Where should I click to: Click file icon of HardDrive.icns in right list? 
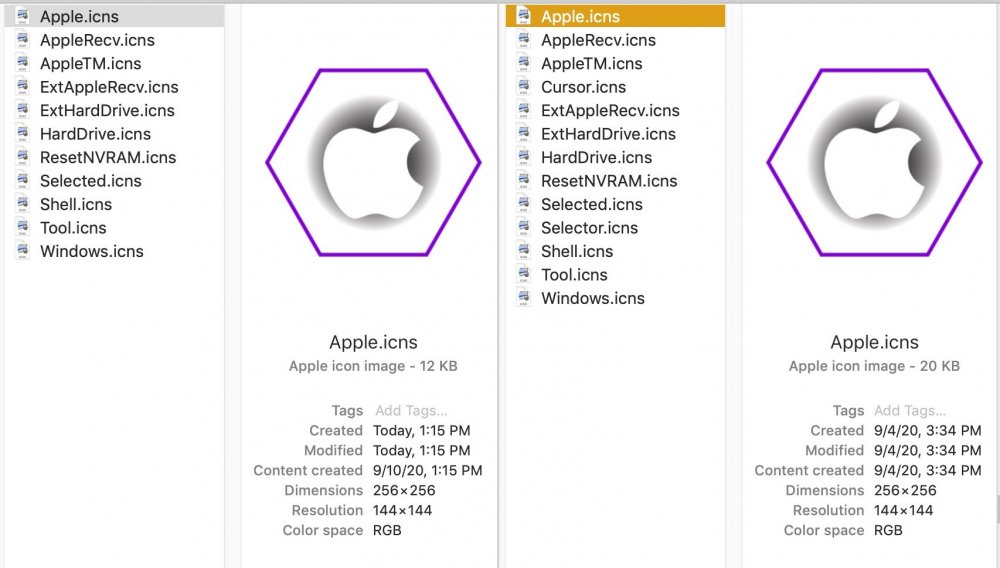[524, 157]
